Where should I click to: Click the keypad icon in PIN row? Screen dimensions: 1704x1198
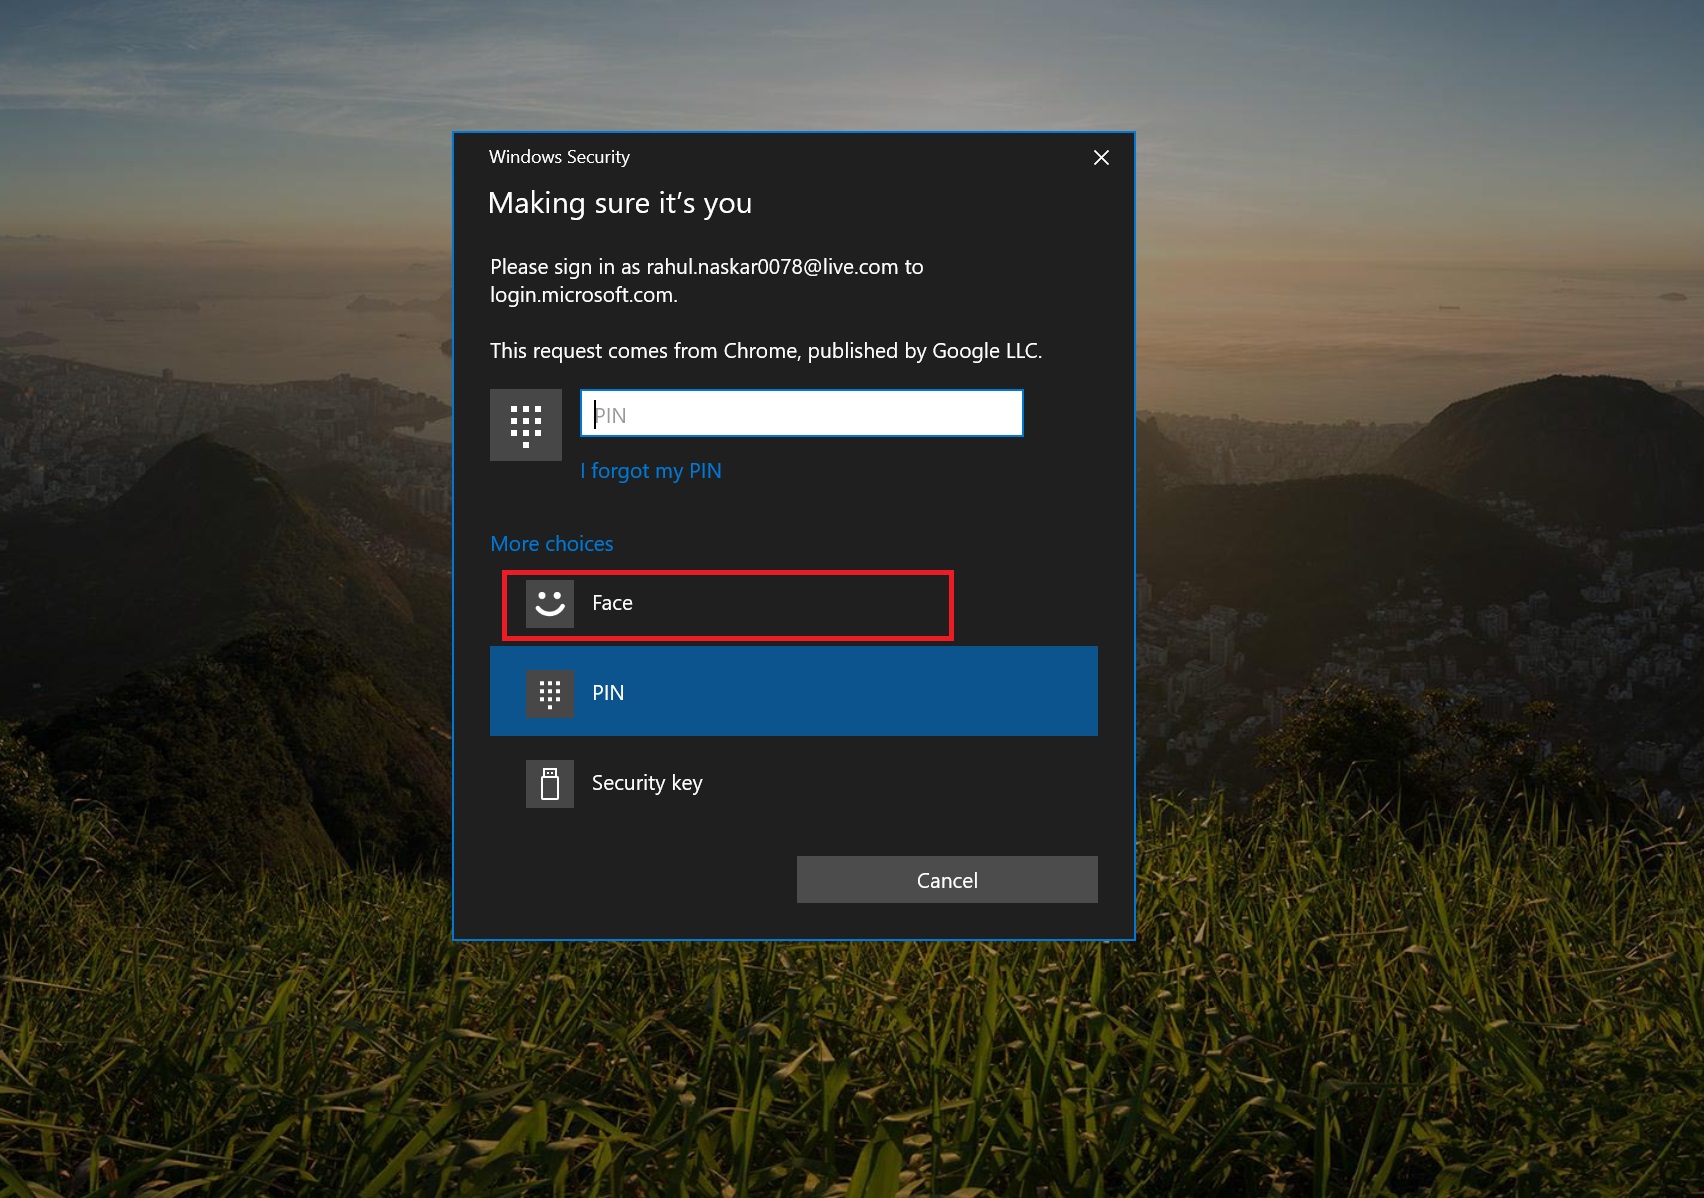(550, 694)
